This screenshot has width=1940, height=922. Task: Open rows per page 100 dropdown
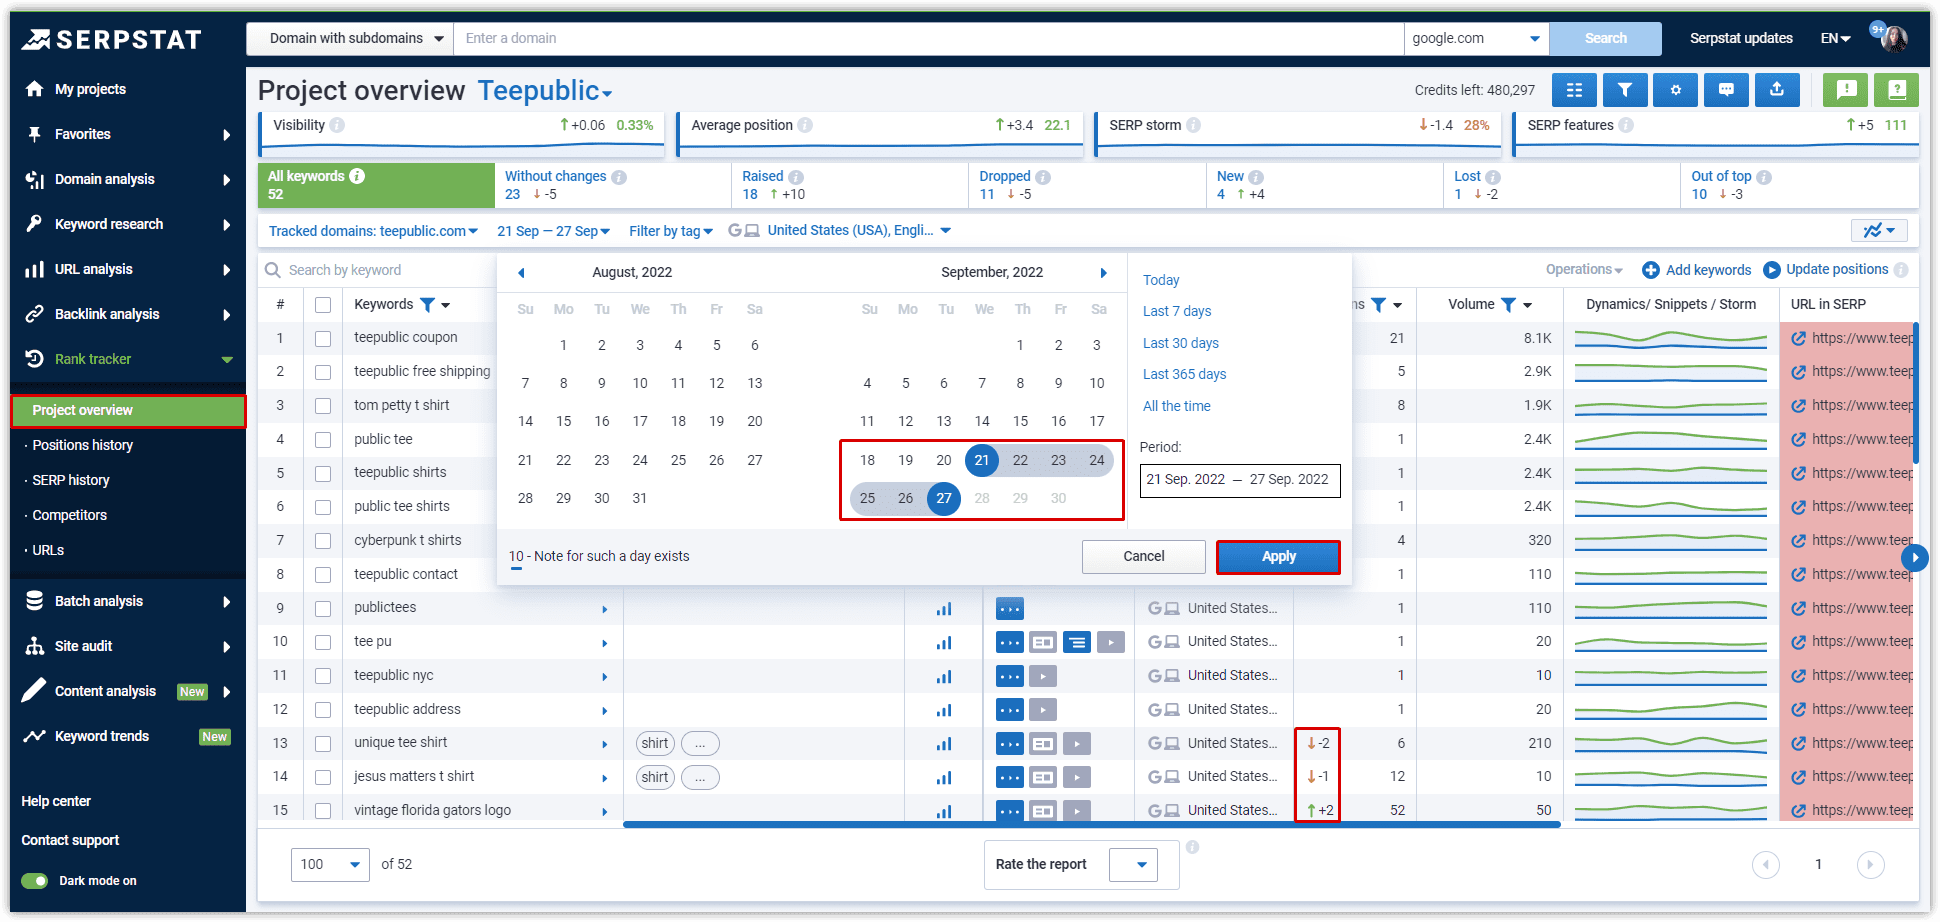[x=331, y=865]
